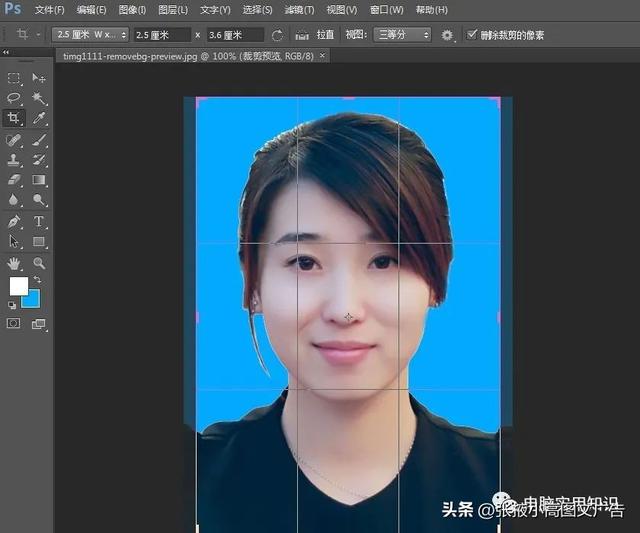Open the 窗口(W) menu

click(x=386, y=10)
